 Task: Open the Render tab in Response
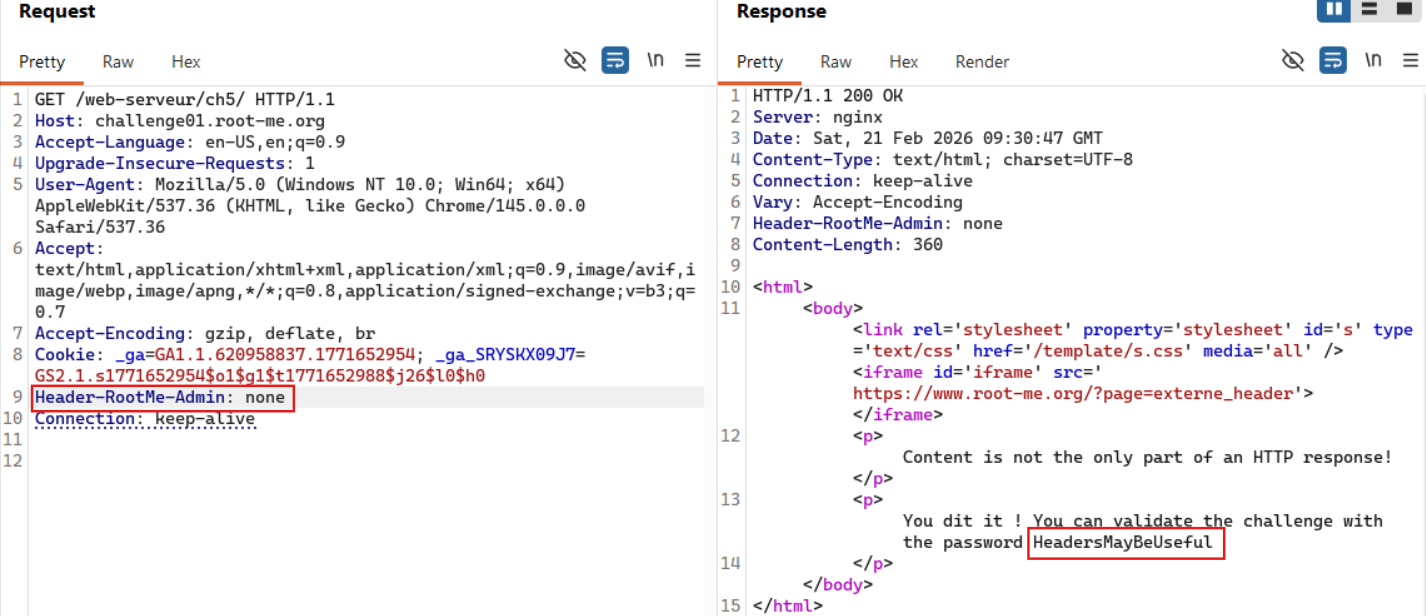coord(982,62)
